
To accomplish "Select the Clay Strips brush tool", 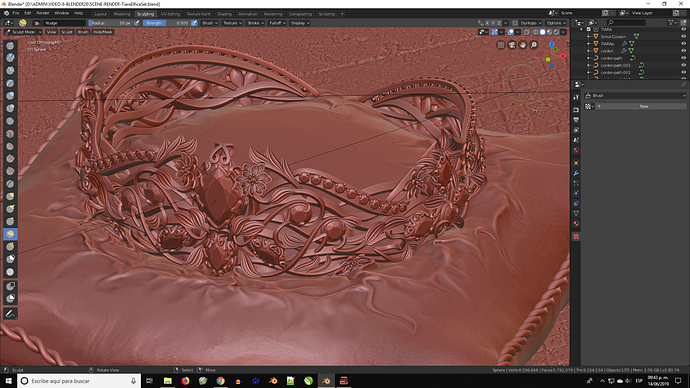I will 10,70.
